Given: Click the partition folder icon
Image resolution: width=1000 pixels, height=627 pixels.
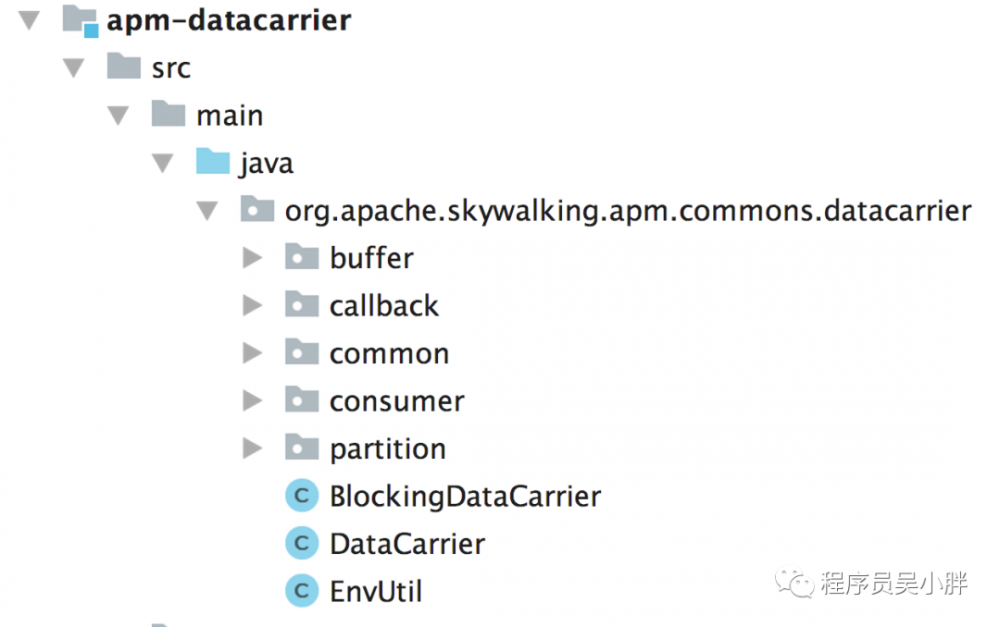Looking at the screenshot, I should click(x=302, y=448).
